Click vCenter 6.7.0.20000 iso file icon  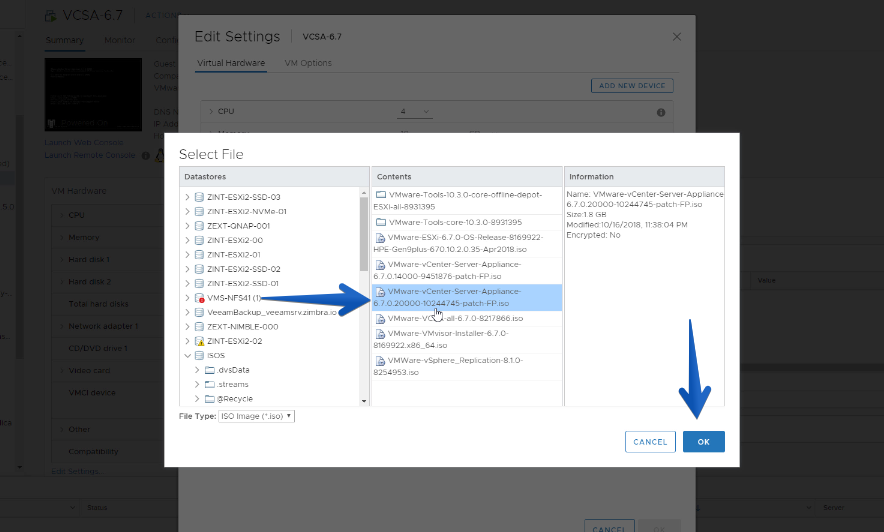coord(381,292)
